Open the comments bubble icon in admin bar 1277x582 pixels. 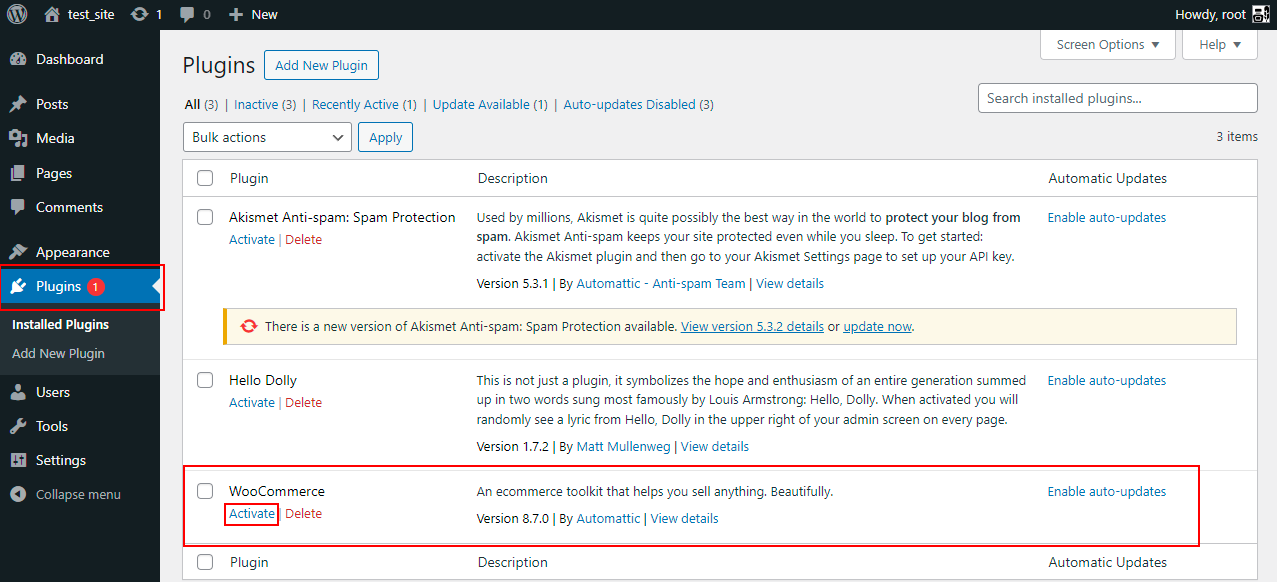pos(187,14)
